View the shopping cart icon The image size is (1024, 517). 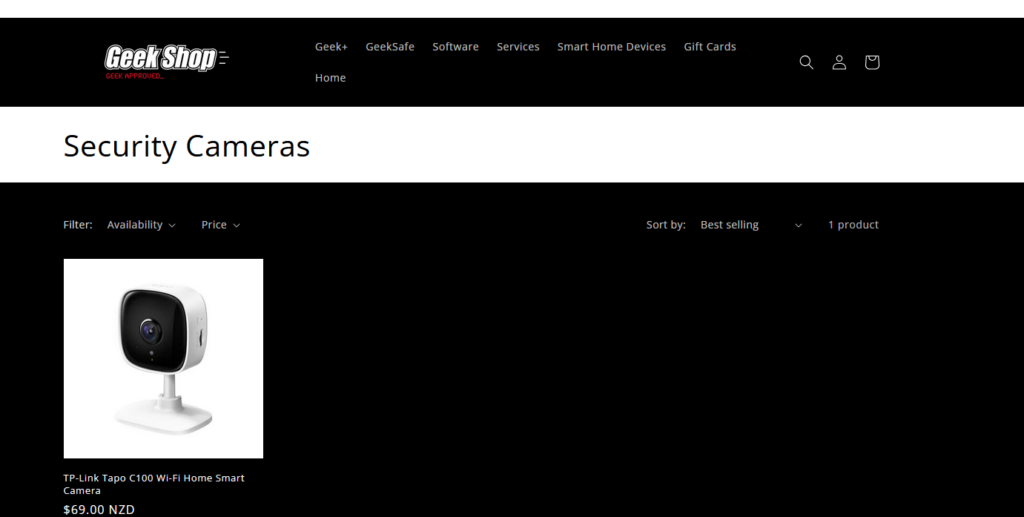872,62
